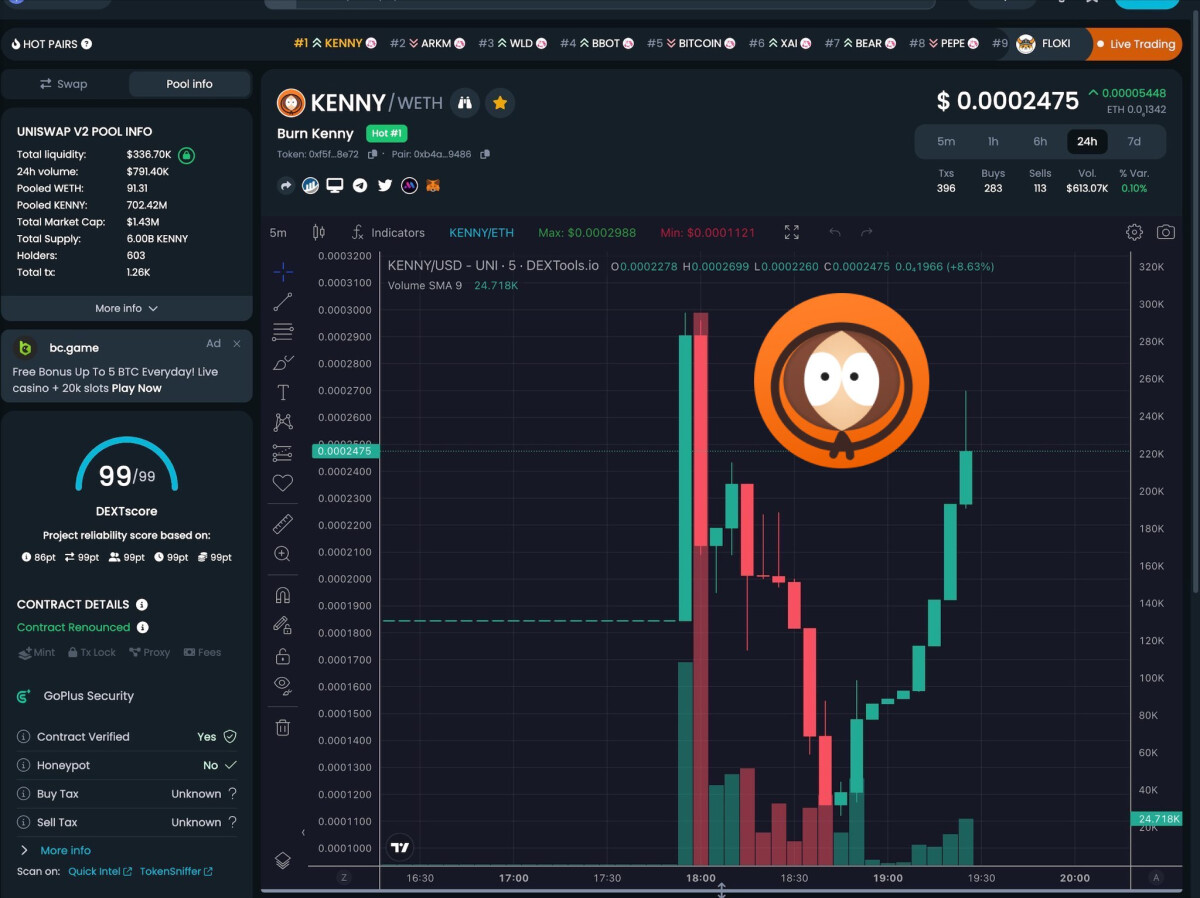1200x898 pixels.
Task: Select the trend line drawing tool
Action: tap(283, 301)
